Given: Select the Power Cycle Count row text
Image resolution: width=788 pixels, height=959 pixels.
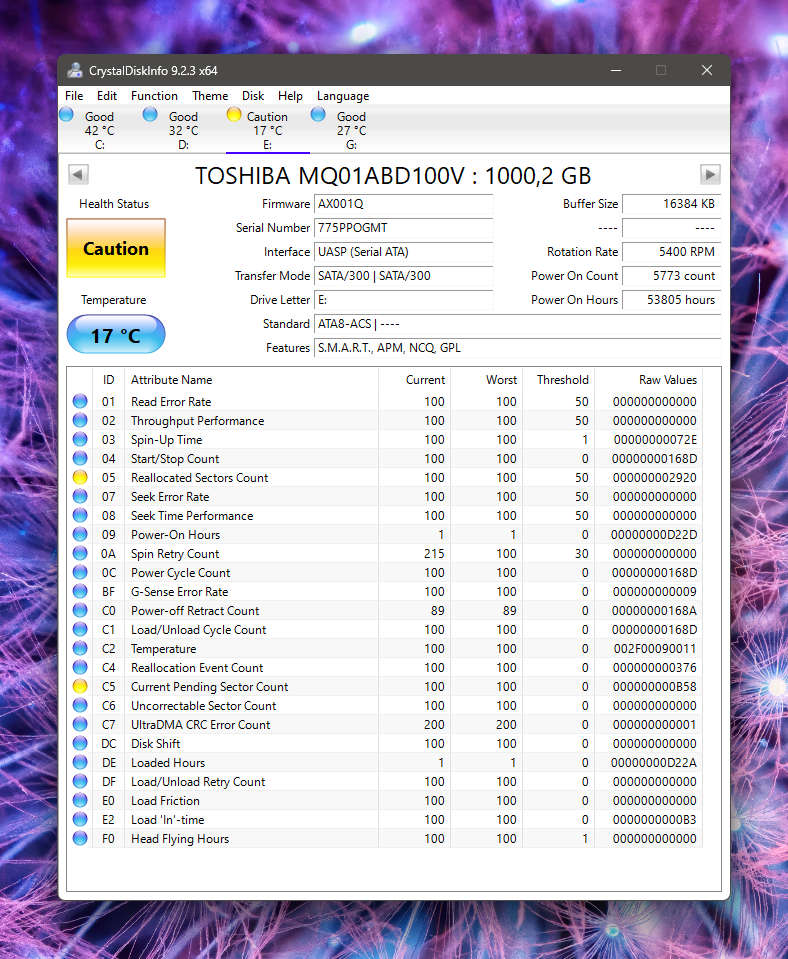Looking at the screenshot, I should (x=180, y=572).
